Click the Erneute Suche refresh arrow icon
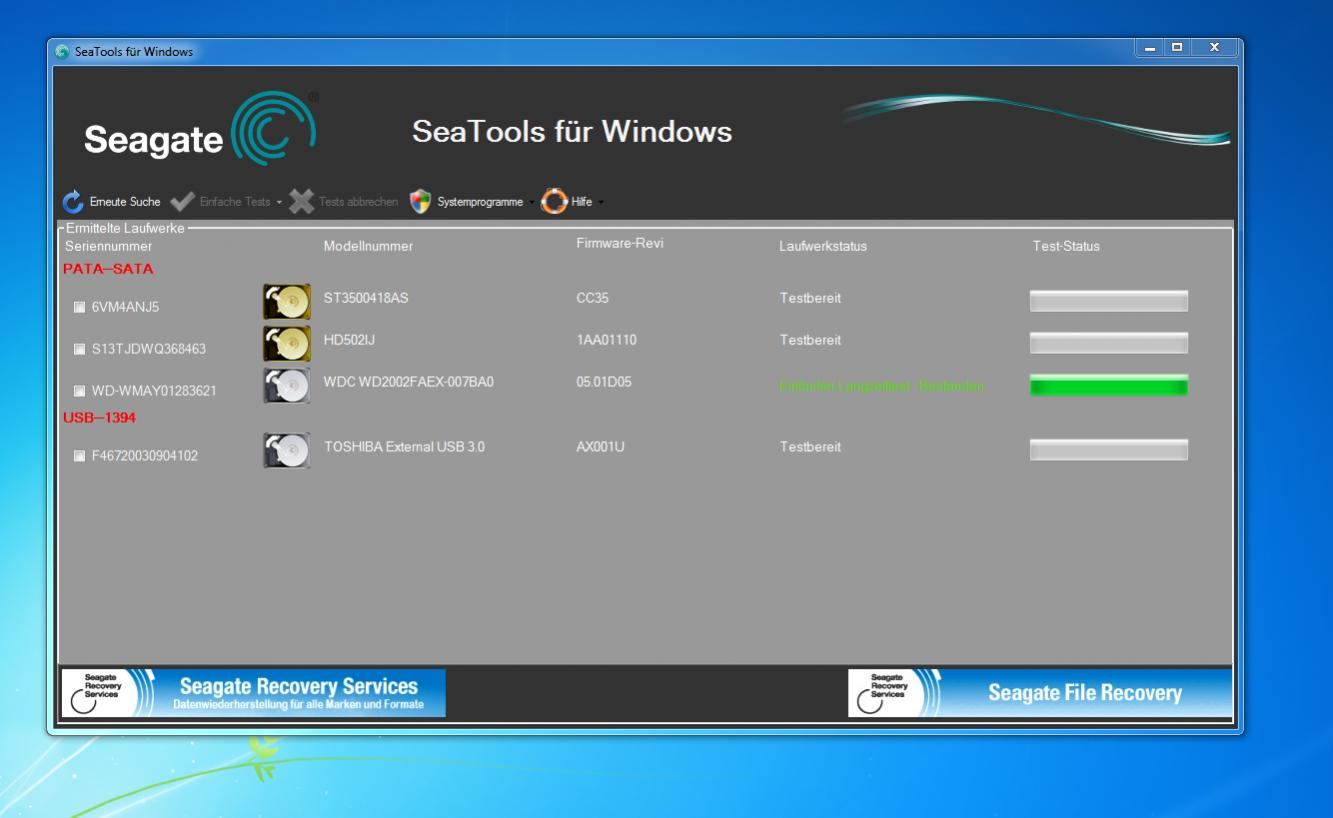 click(73, 201)
